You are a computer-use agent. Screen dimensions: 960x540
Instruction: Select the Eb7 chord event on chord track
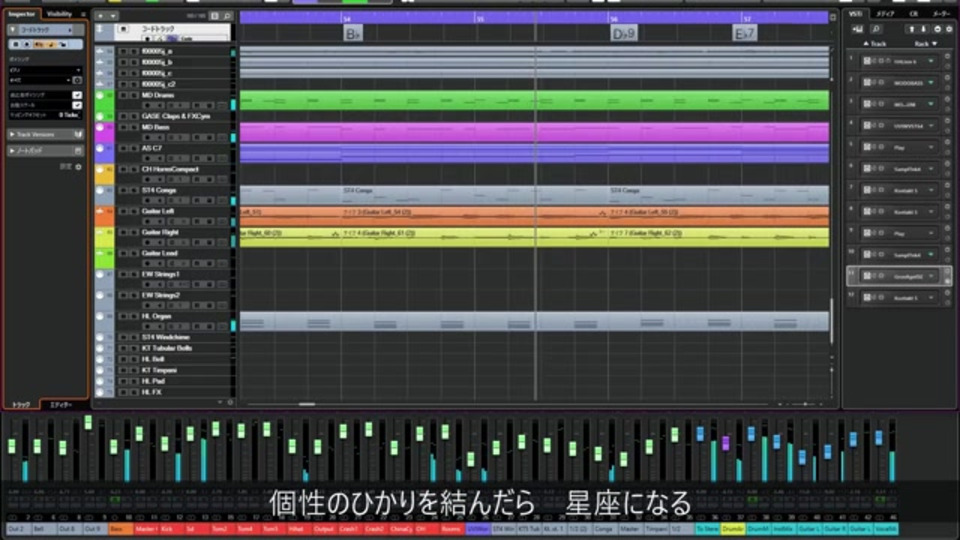(744, 33)
